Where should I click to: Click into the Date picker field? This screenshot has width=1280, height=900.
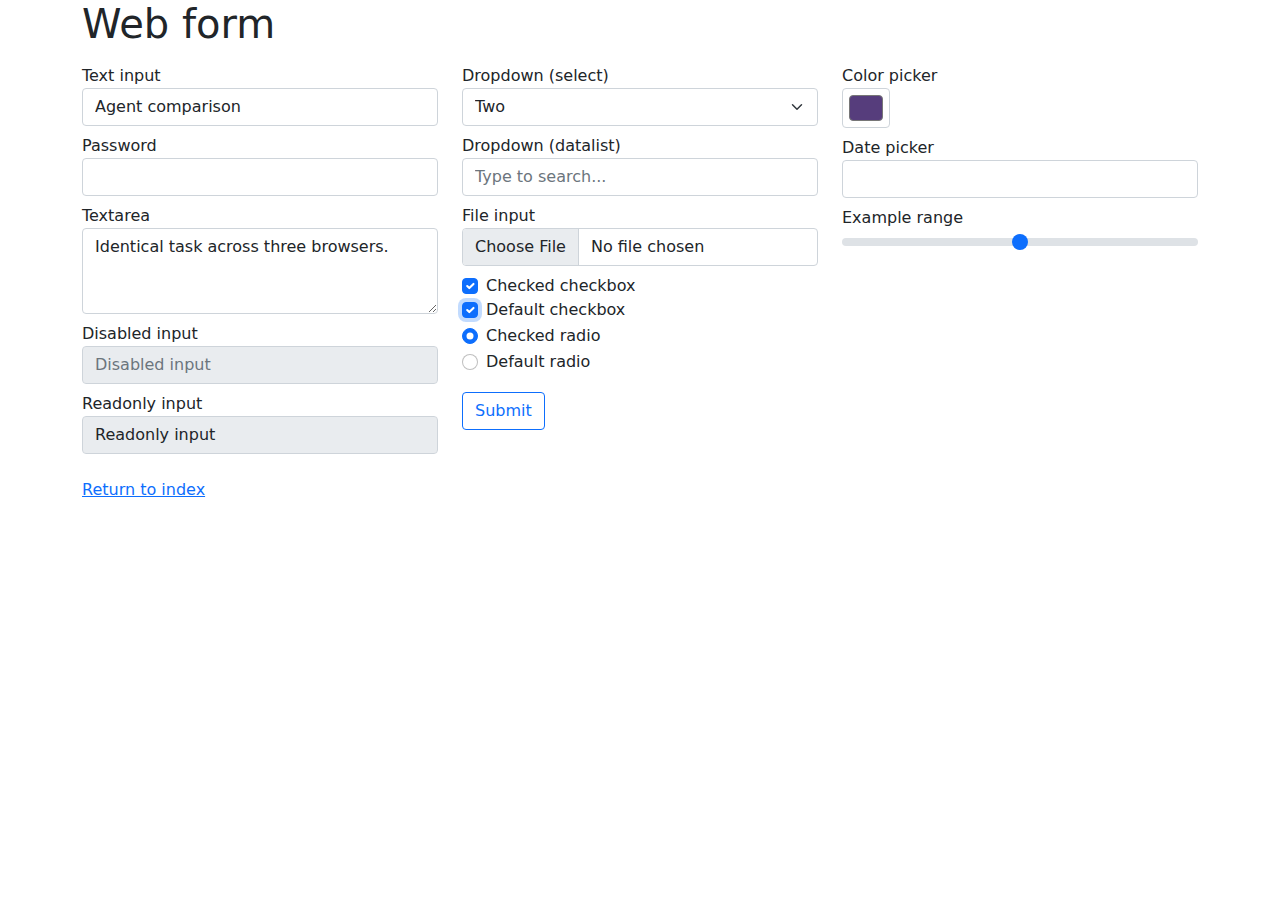click(1020, 179)
